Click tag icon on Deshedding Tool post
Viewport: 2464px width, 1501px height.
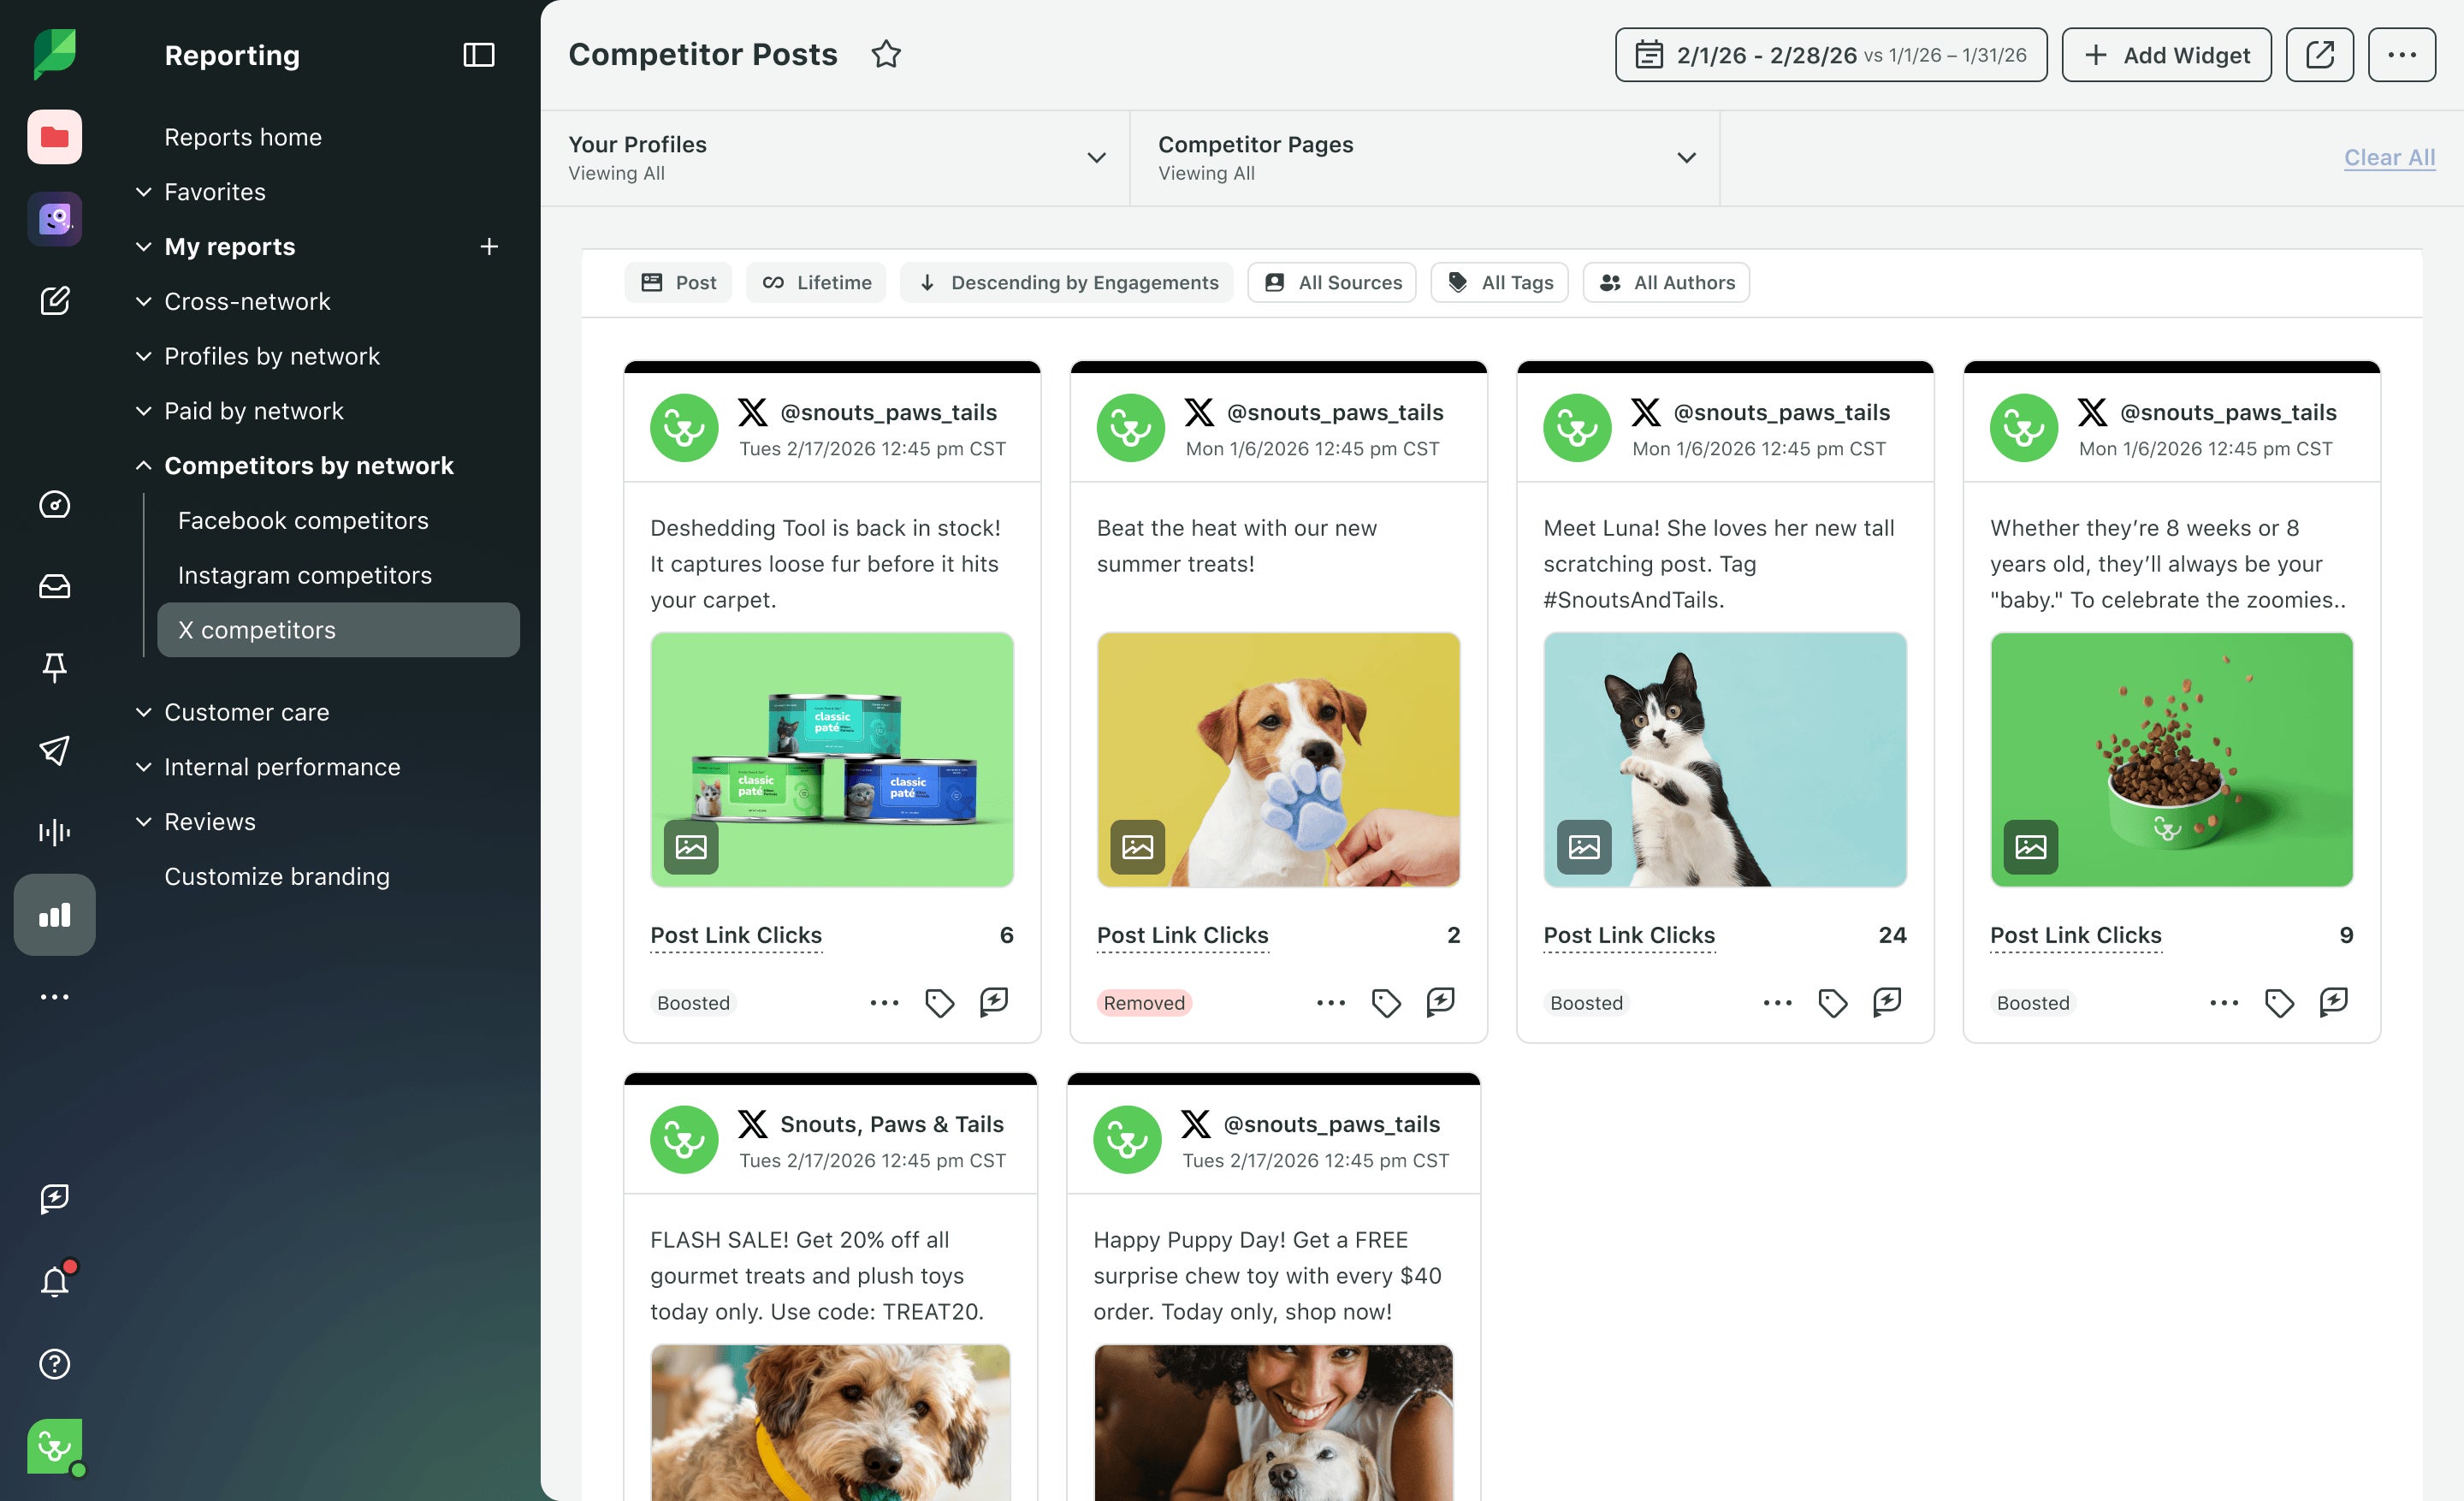[x=939, y=1003]
